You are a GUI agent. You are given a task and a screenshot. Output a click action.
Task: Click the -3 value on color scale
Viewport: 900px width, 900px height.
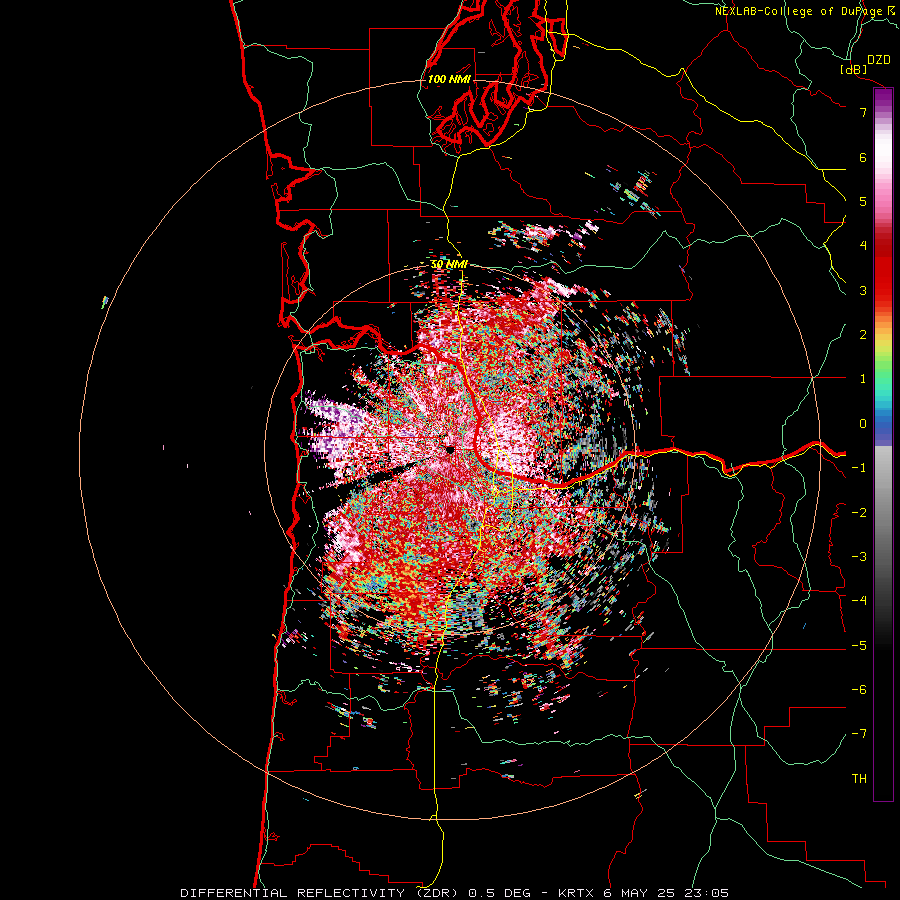coord(859,557)
